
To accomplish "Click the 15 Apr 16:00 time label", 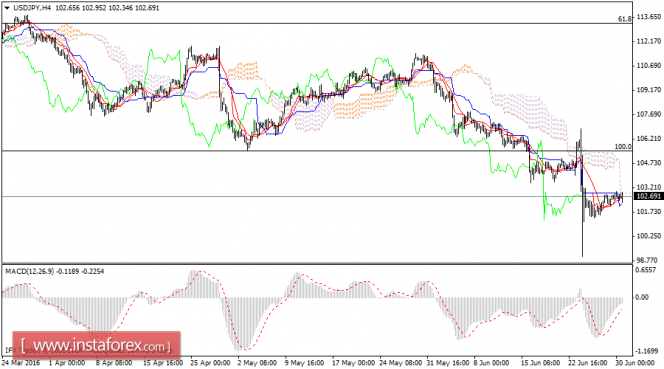I will (x=163, y=363).
